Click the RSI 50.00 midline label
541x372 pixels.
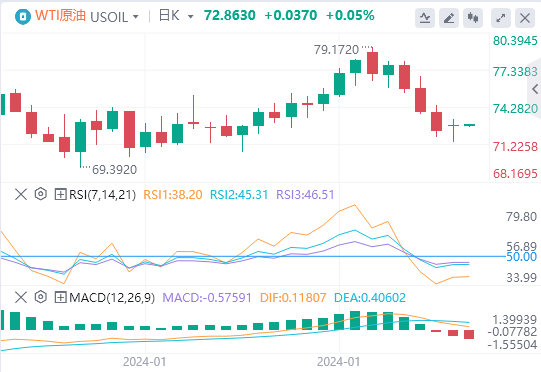click(521, 257)
